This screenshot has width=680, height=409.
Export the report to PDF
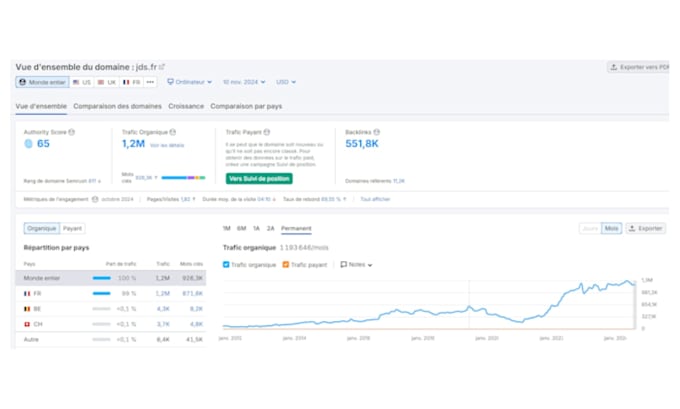coord(638,67)
